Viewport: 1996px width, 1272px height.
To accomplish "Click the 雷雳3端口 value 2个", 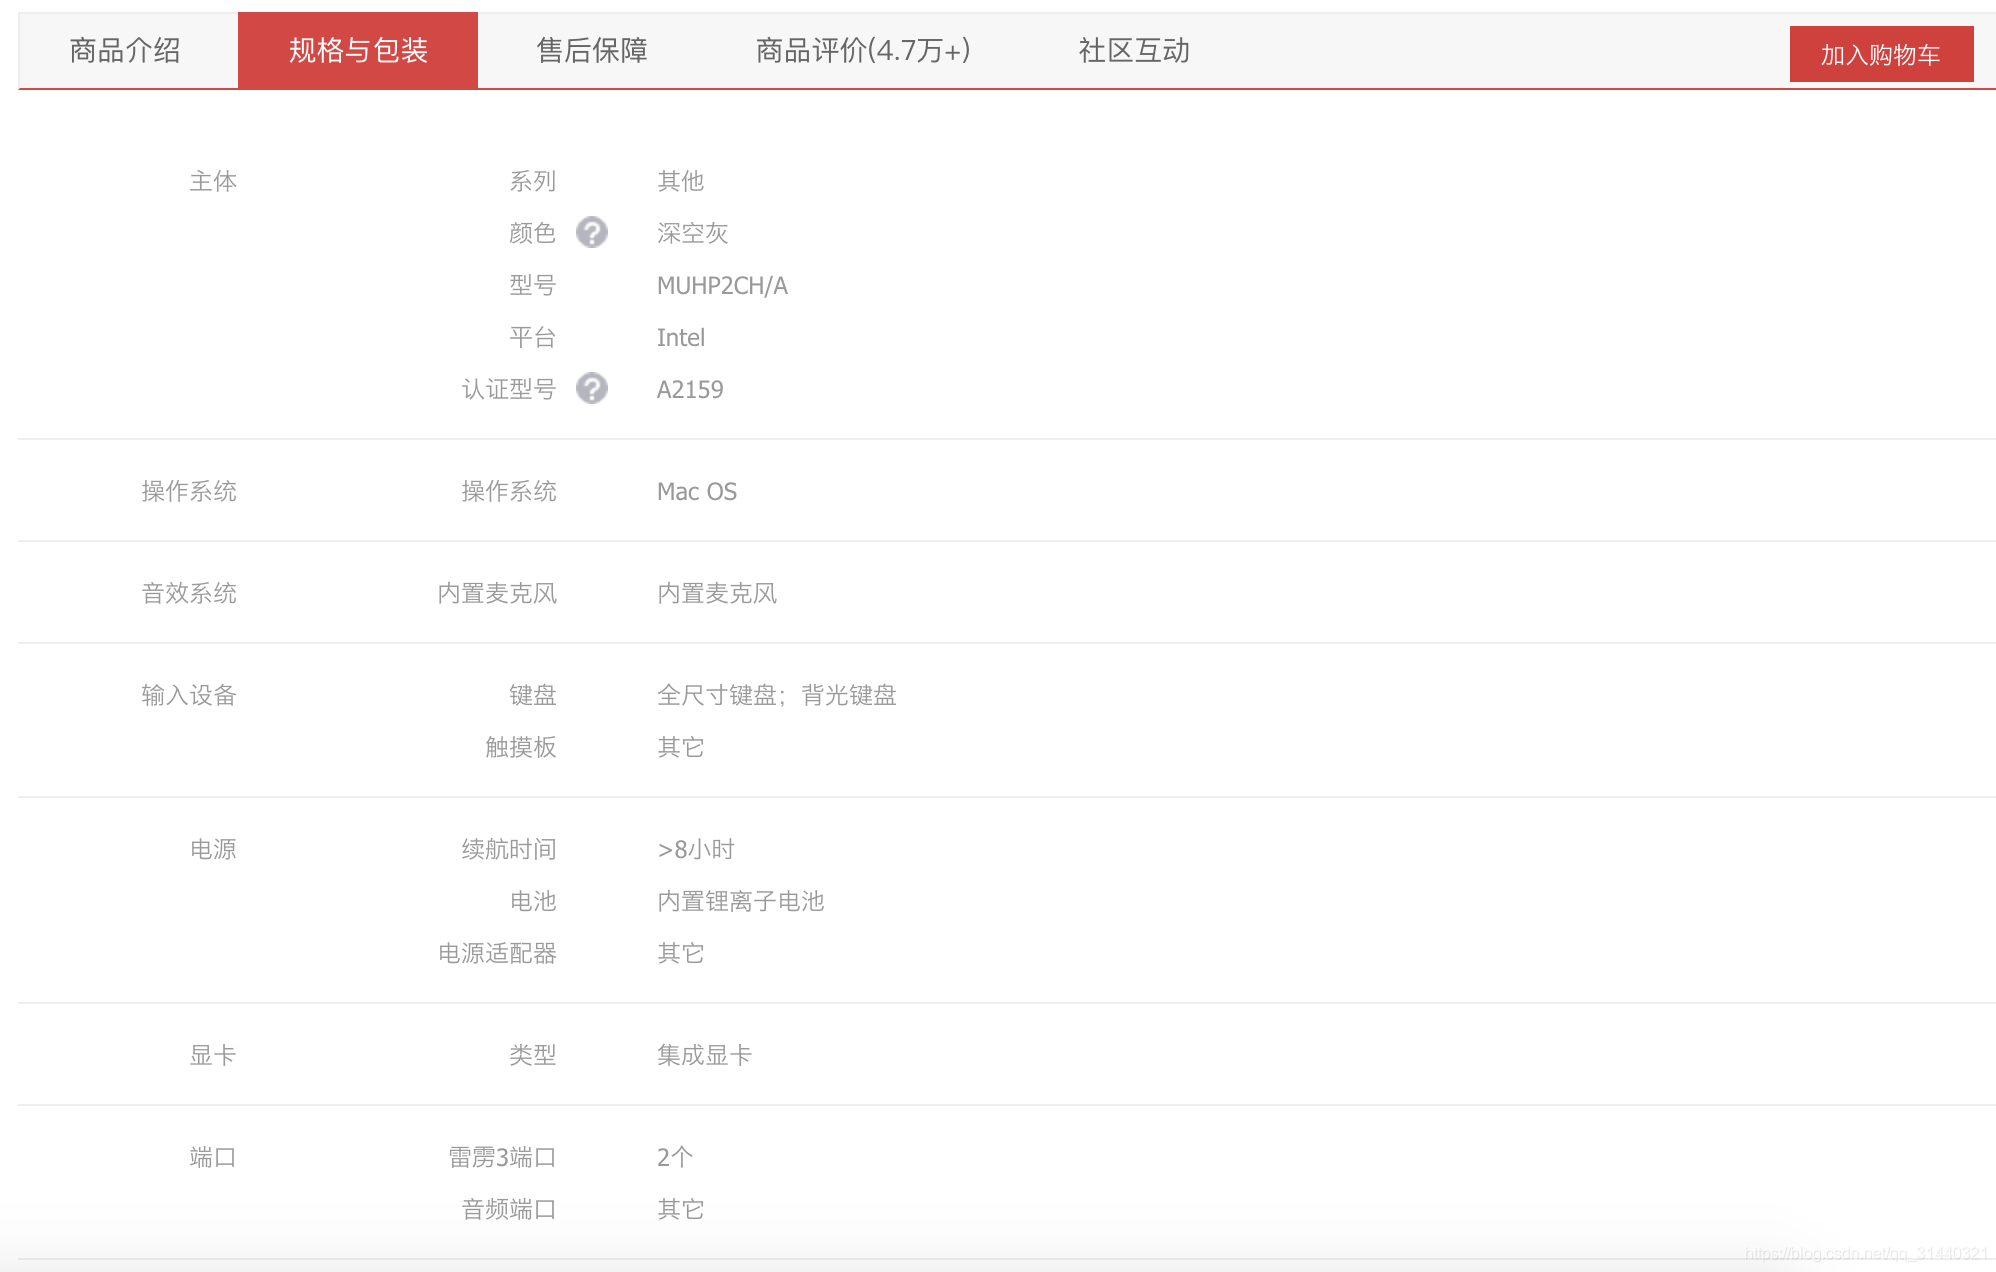I will tap(675, 1156).
